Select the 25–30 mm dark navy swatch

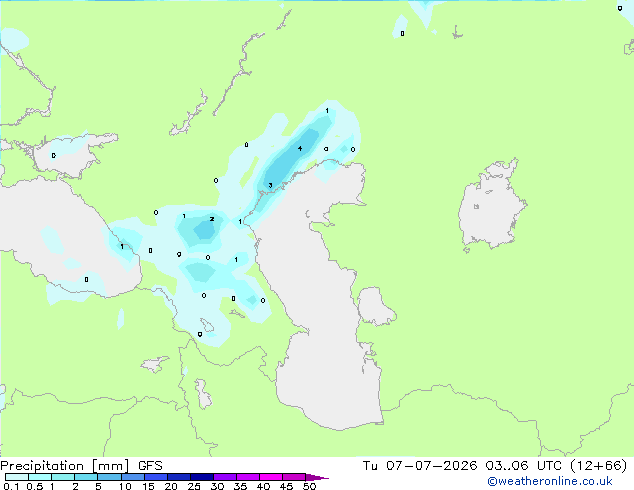[202, 477]
